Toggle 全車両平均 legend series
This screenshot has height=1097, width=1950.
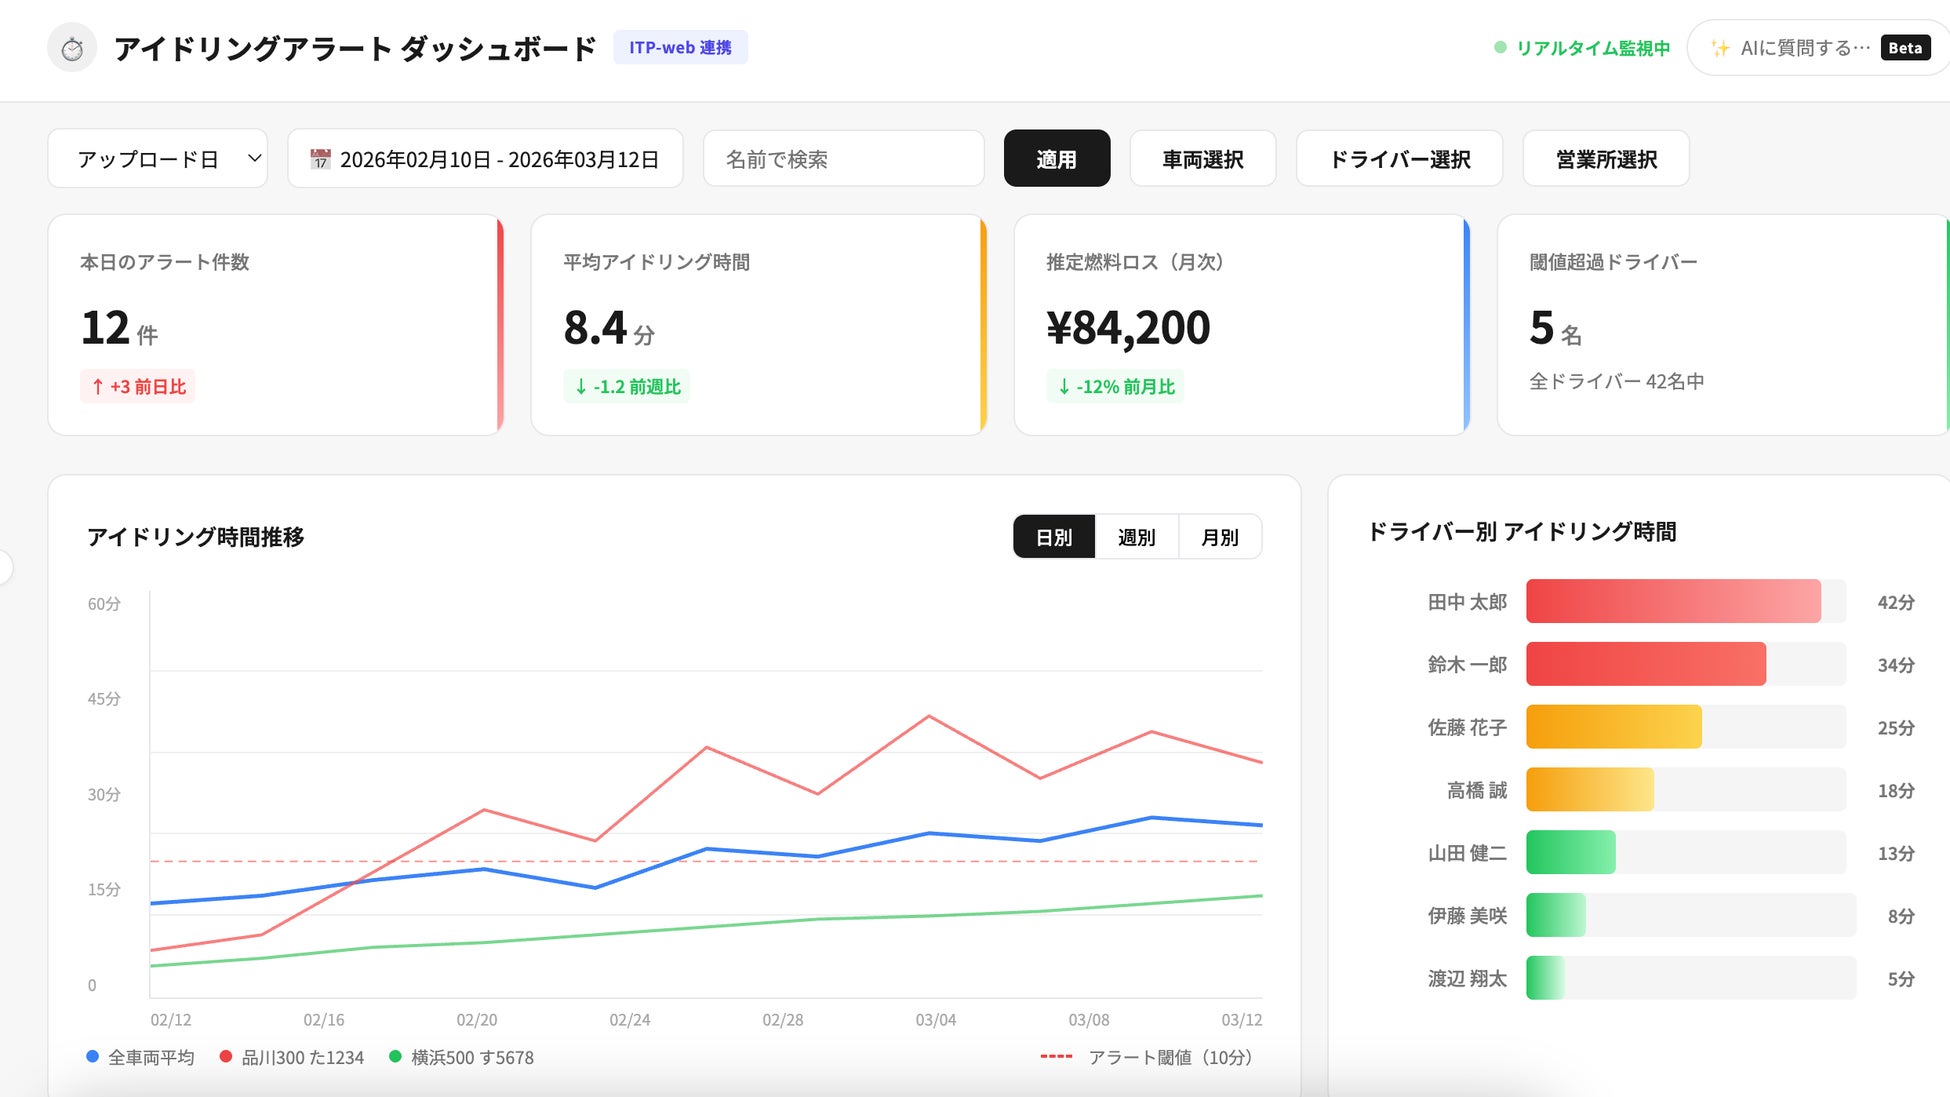[x=140, y=1057]
